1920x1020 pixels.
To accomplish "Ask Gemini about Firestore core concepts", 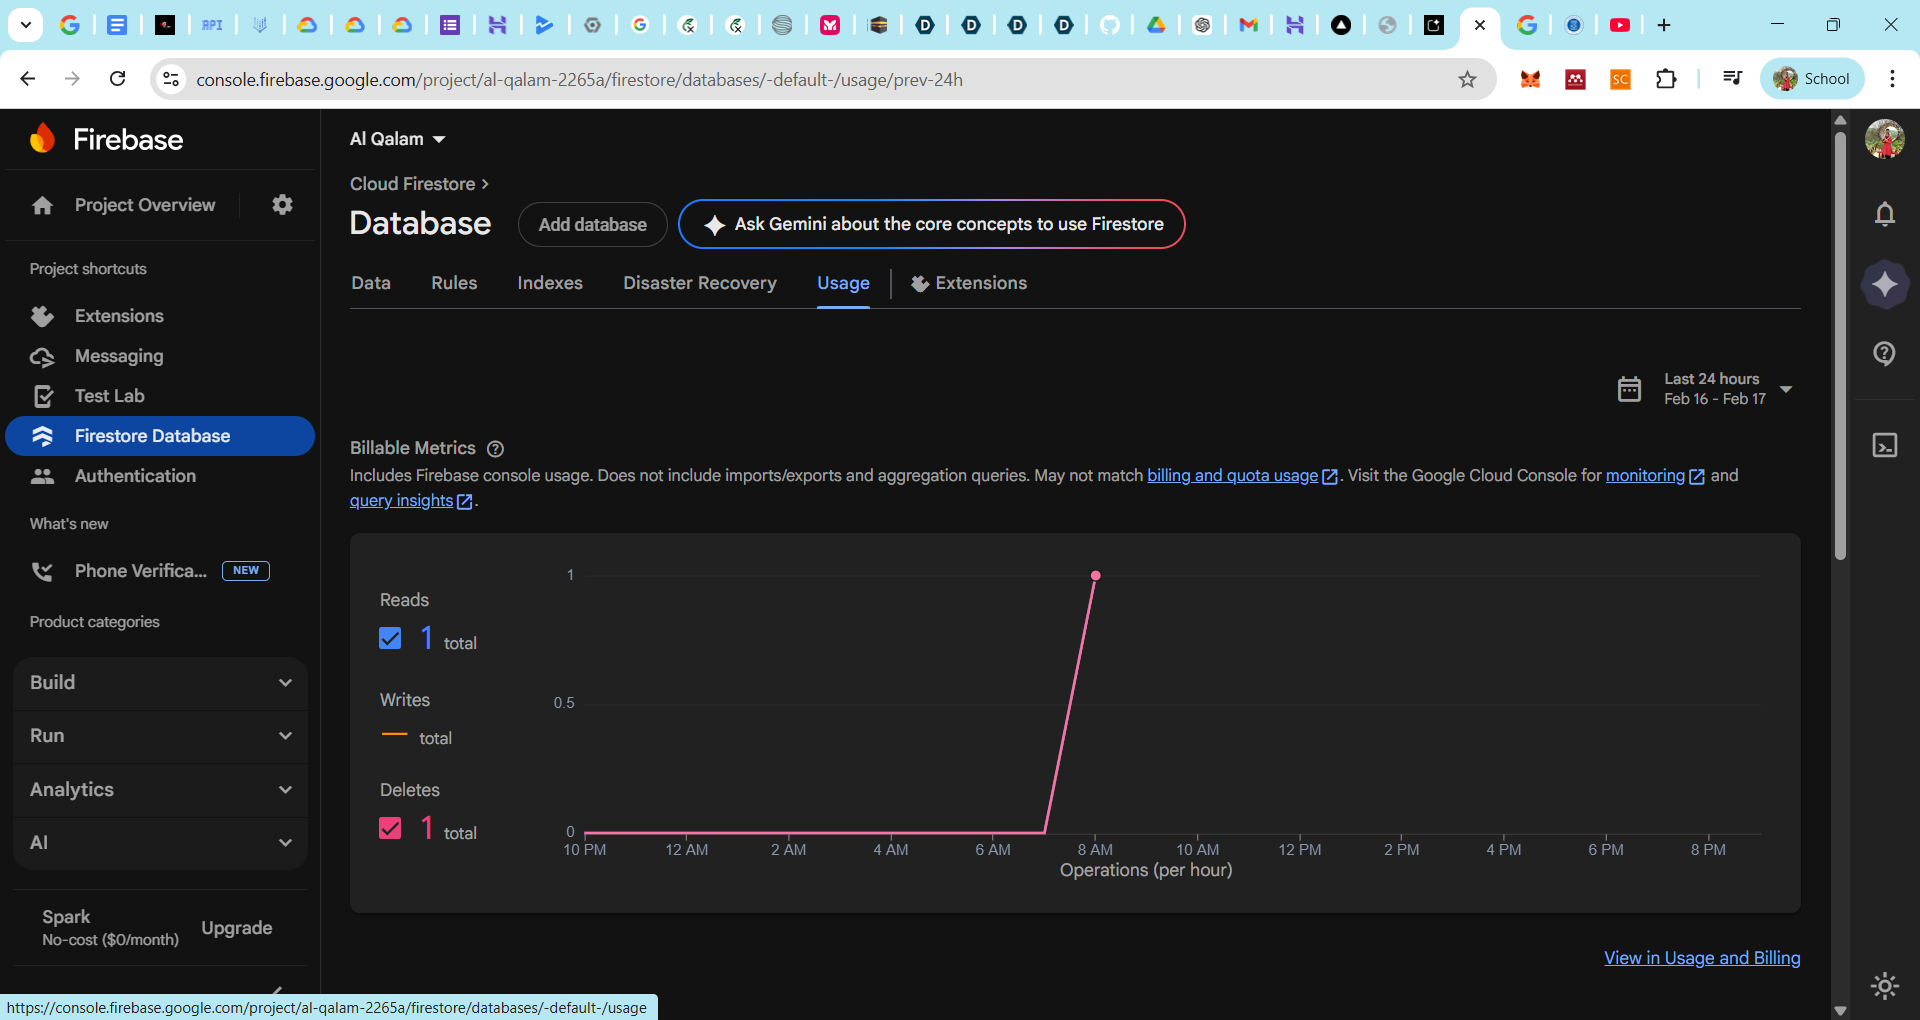I will 932,224.
